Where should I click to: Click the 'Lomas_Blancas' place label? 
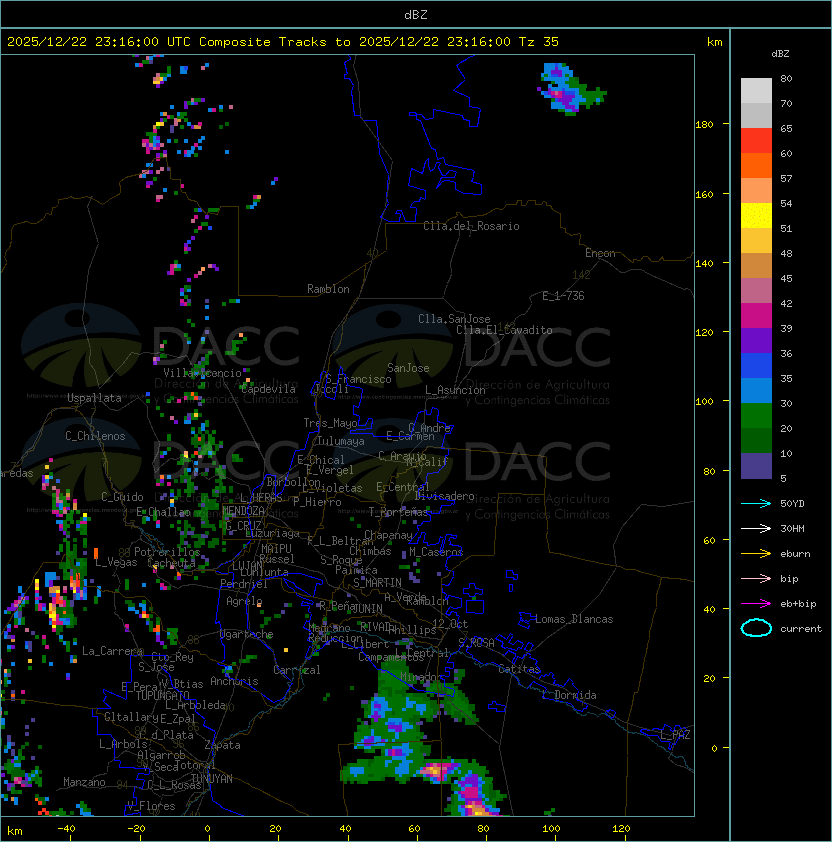pyautogui.click(x=574, y=619)
